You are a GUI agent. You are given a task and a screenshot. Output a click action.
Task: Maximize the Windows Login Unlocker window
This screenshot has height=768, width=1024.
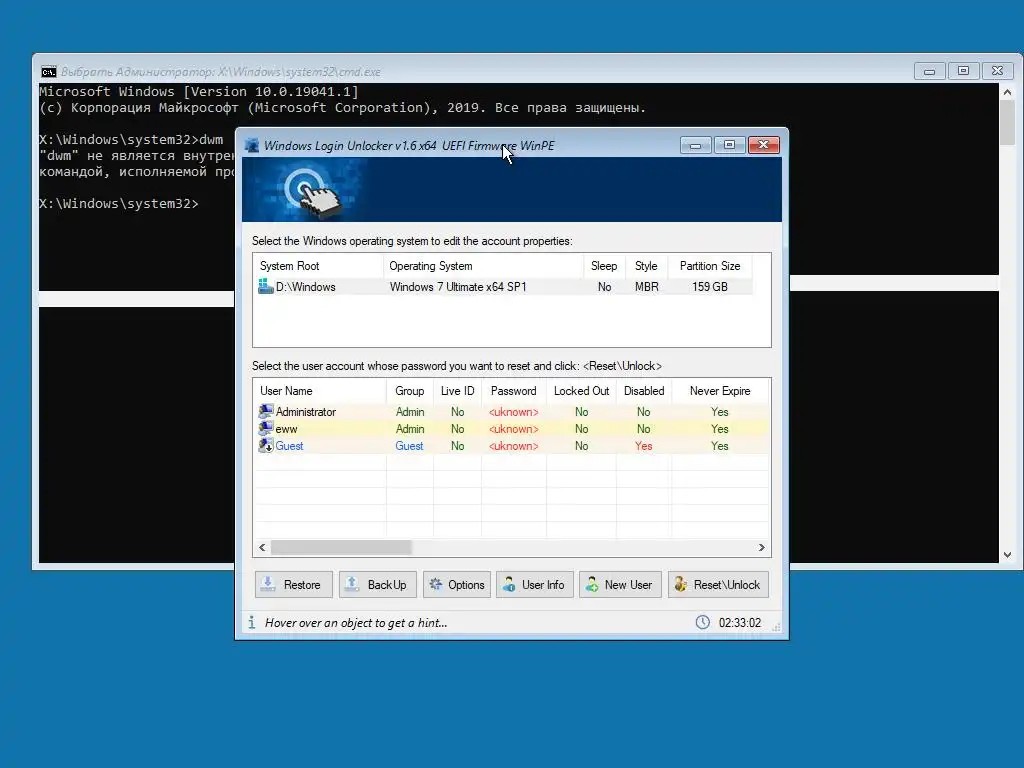pyautogui.click(x=729, y=145)
